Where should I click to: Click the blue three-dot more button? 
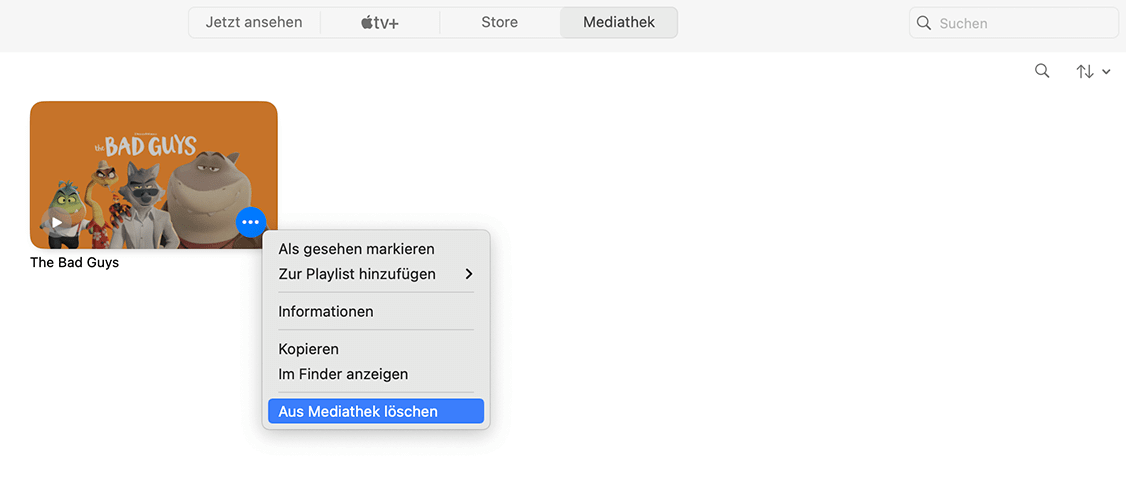250,221
